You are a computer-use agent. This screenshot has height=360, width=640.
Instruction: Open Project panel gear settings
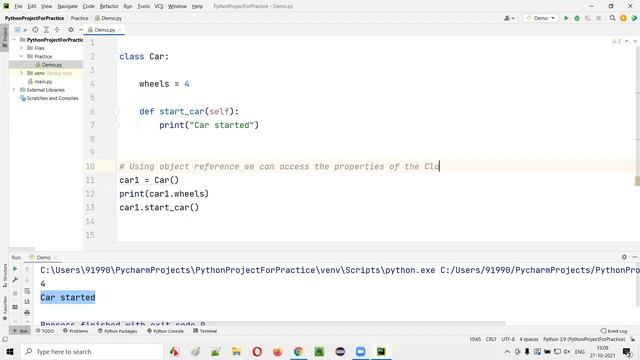click(x=71, y=30)
